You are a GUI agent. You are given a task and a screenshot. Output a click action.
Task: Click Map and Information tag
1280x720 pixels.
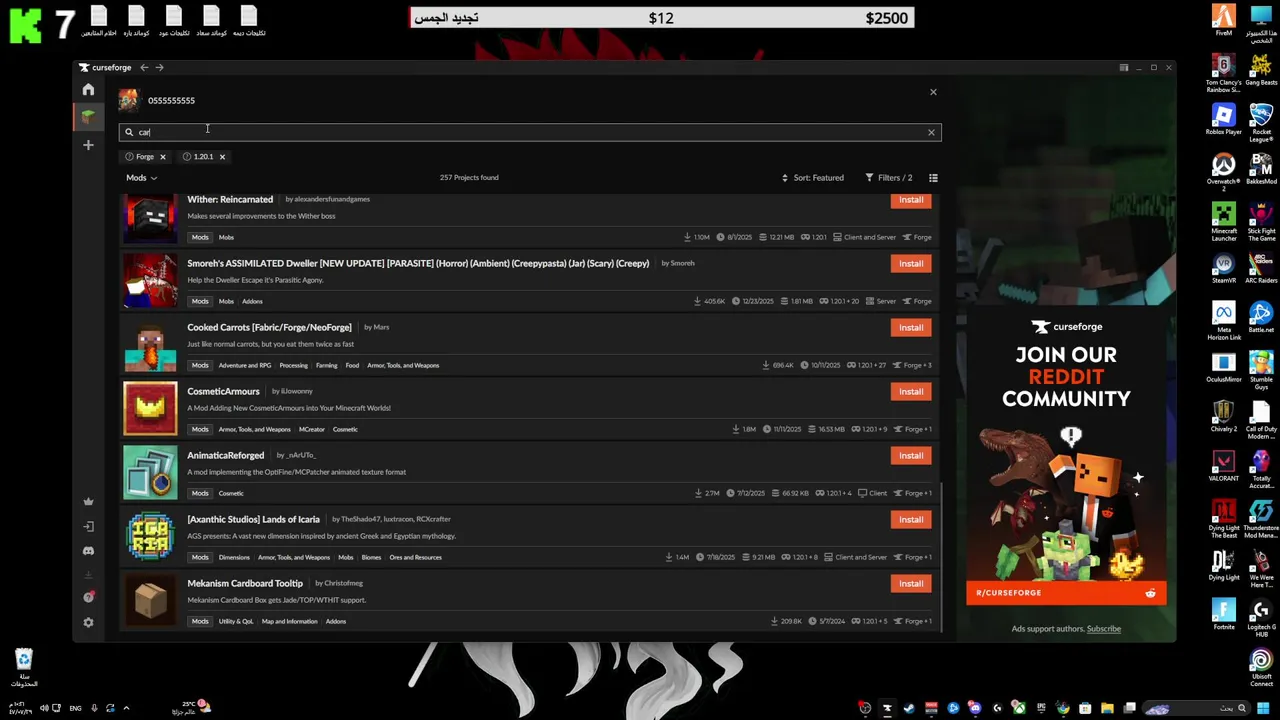point(289,621)
